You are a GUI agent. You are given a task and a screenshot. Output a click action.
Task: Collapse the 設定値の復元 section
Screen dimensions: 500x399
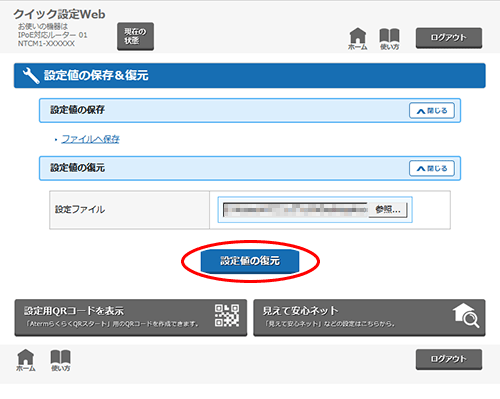tap(432, 168)
